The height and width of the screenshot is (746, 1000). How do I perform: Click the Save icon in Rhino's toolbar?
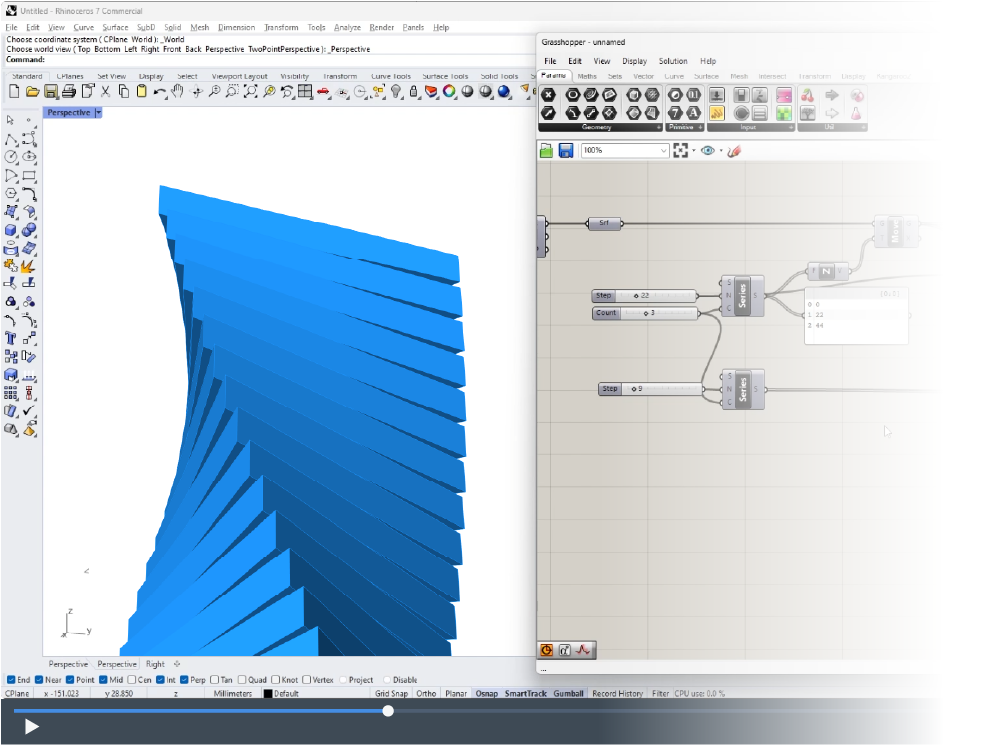tap(50, 92)
